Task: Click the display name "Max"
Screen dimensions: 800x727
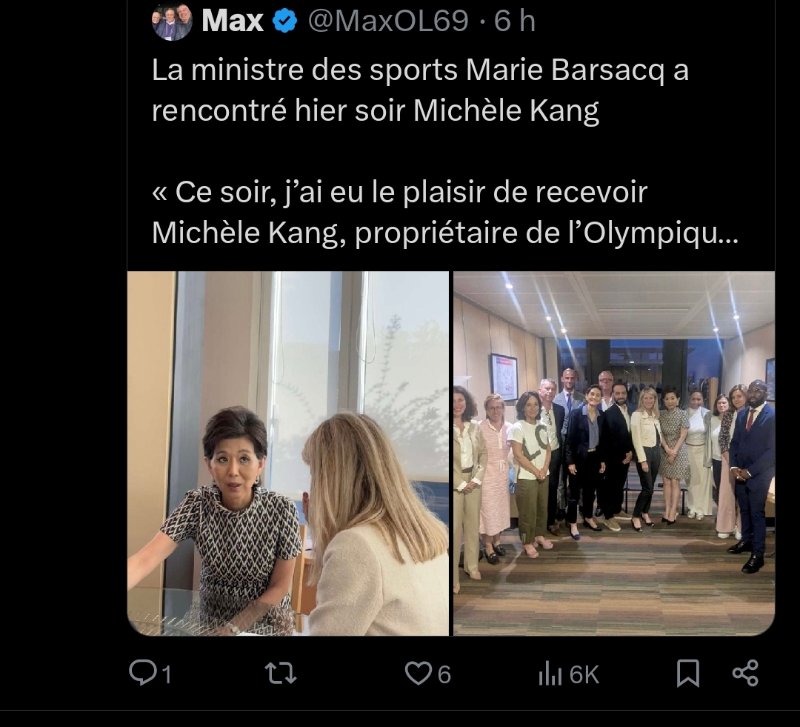Action: [x=232, y=21]
